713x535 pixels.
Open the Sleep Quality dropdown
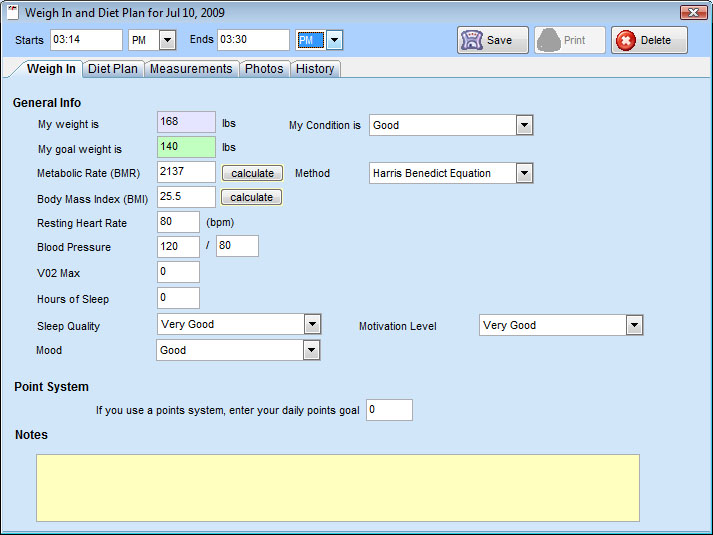[312, 324]
